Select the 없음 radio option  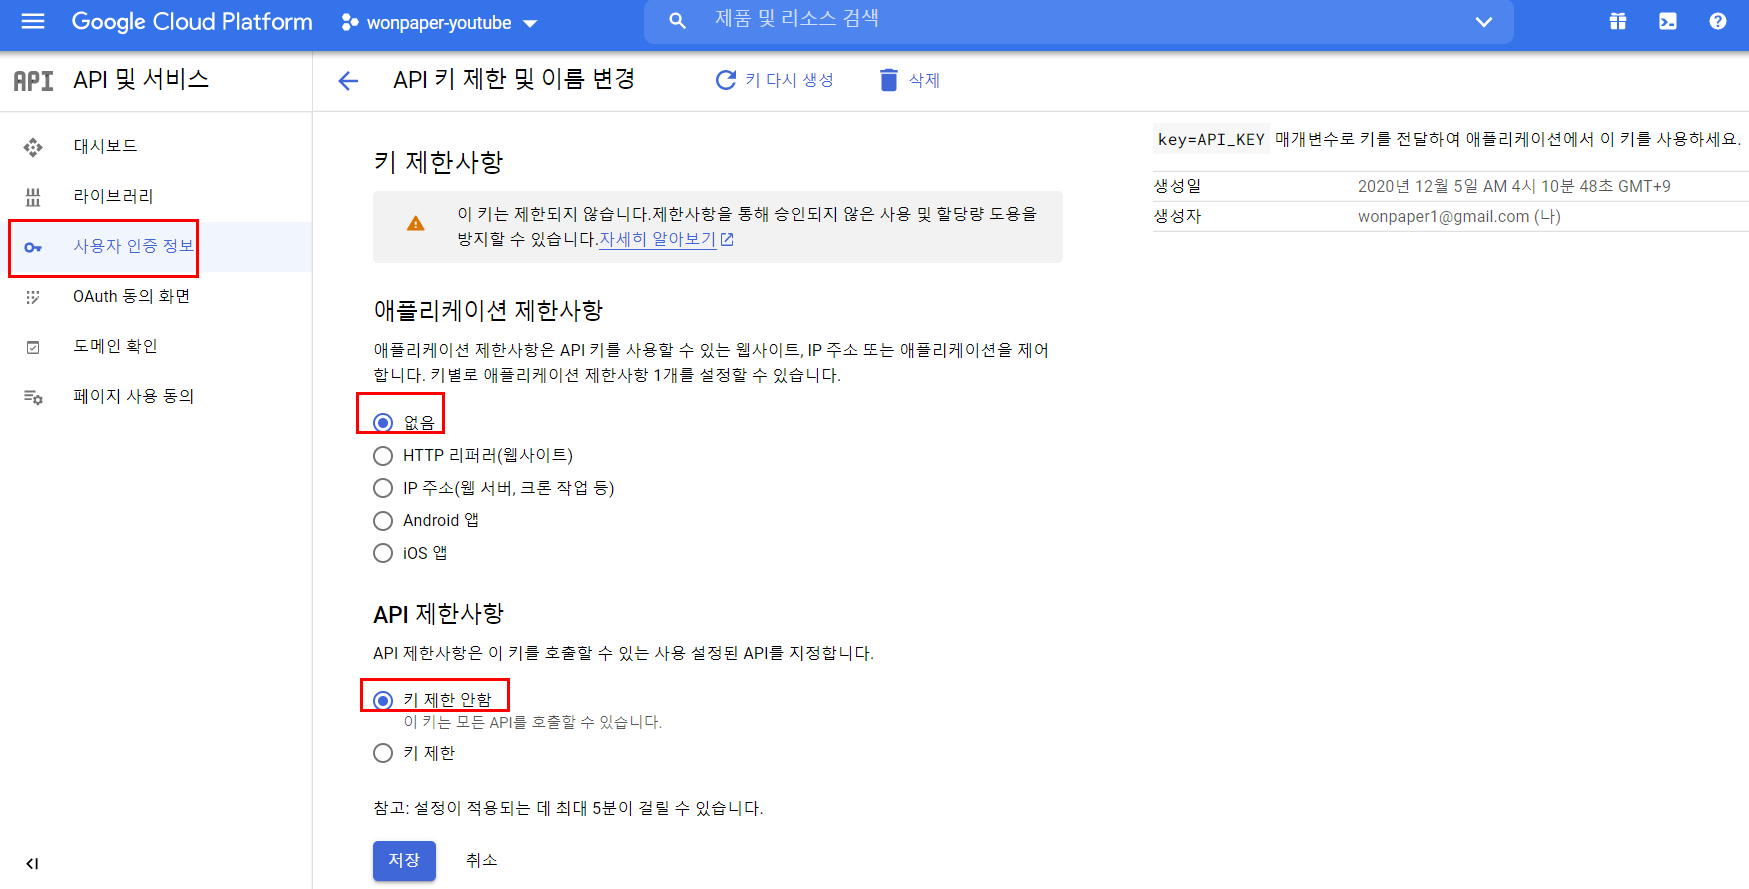click(x=383, y=423)
